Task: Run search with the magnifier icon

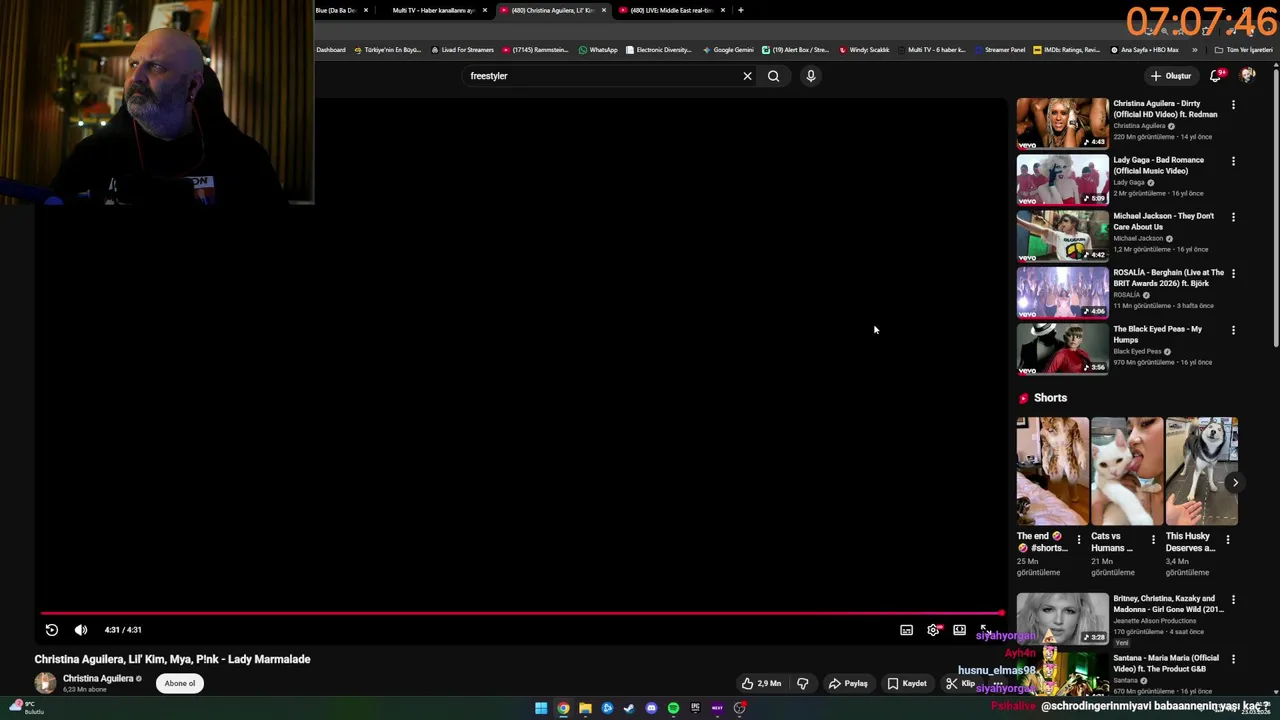Action: pos(773,76)
